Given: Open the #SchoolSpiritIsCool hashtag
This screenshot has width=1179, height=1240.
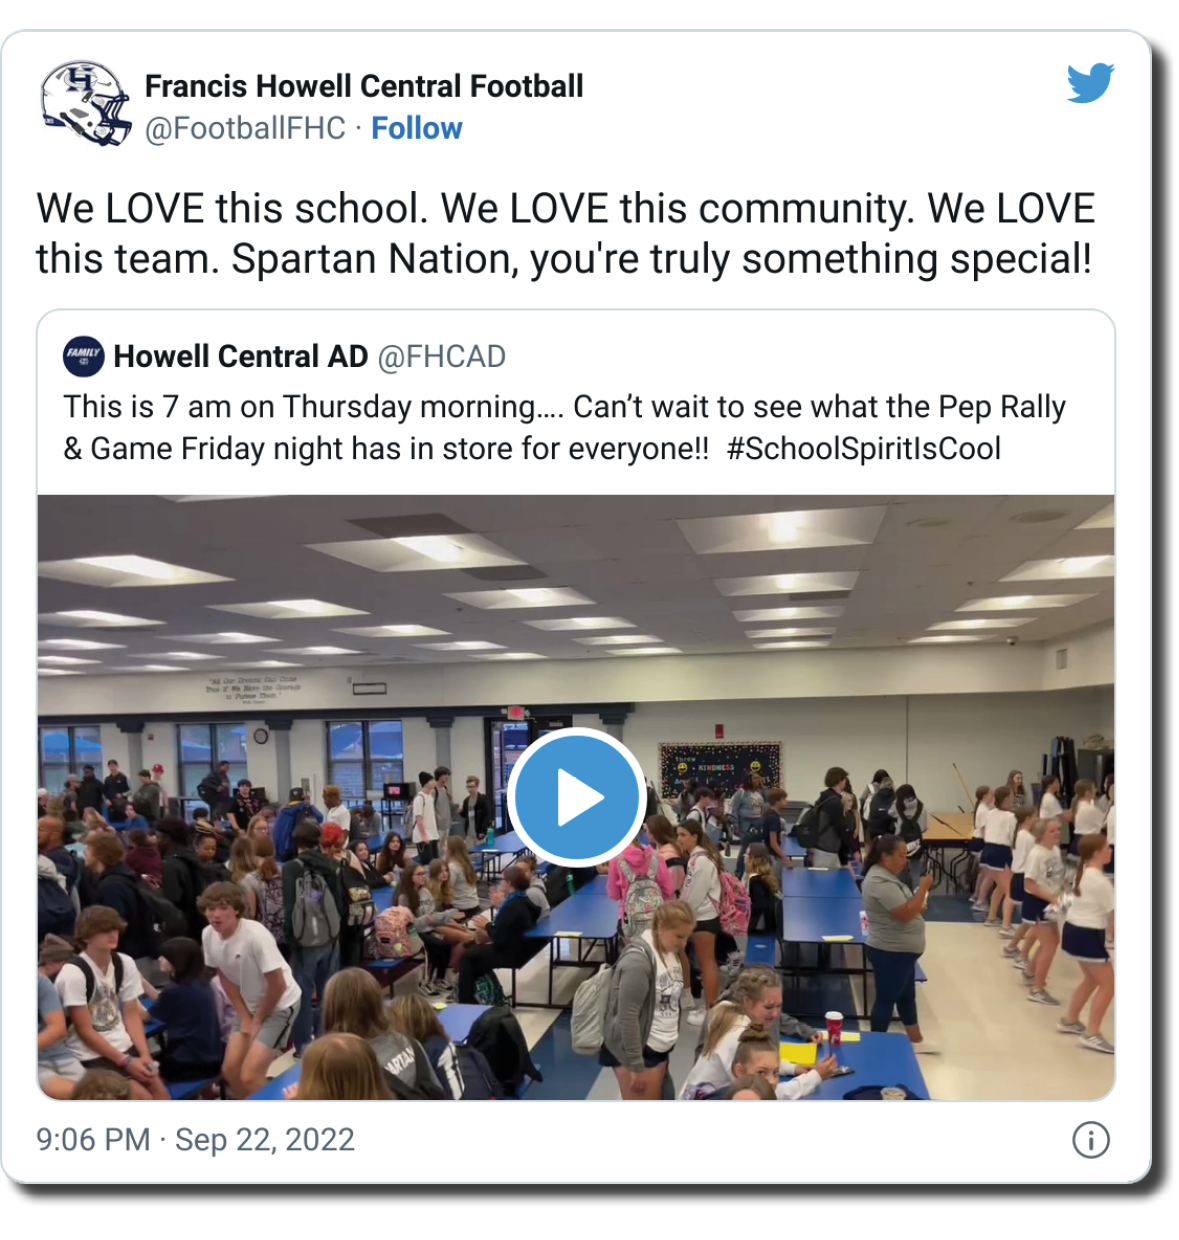Looking at the screenshot, I should pos(863,449).
